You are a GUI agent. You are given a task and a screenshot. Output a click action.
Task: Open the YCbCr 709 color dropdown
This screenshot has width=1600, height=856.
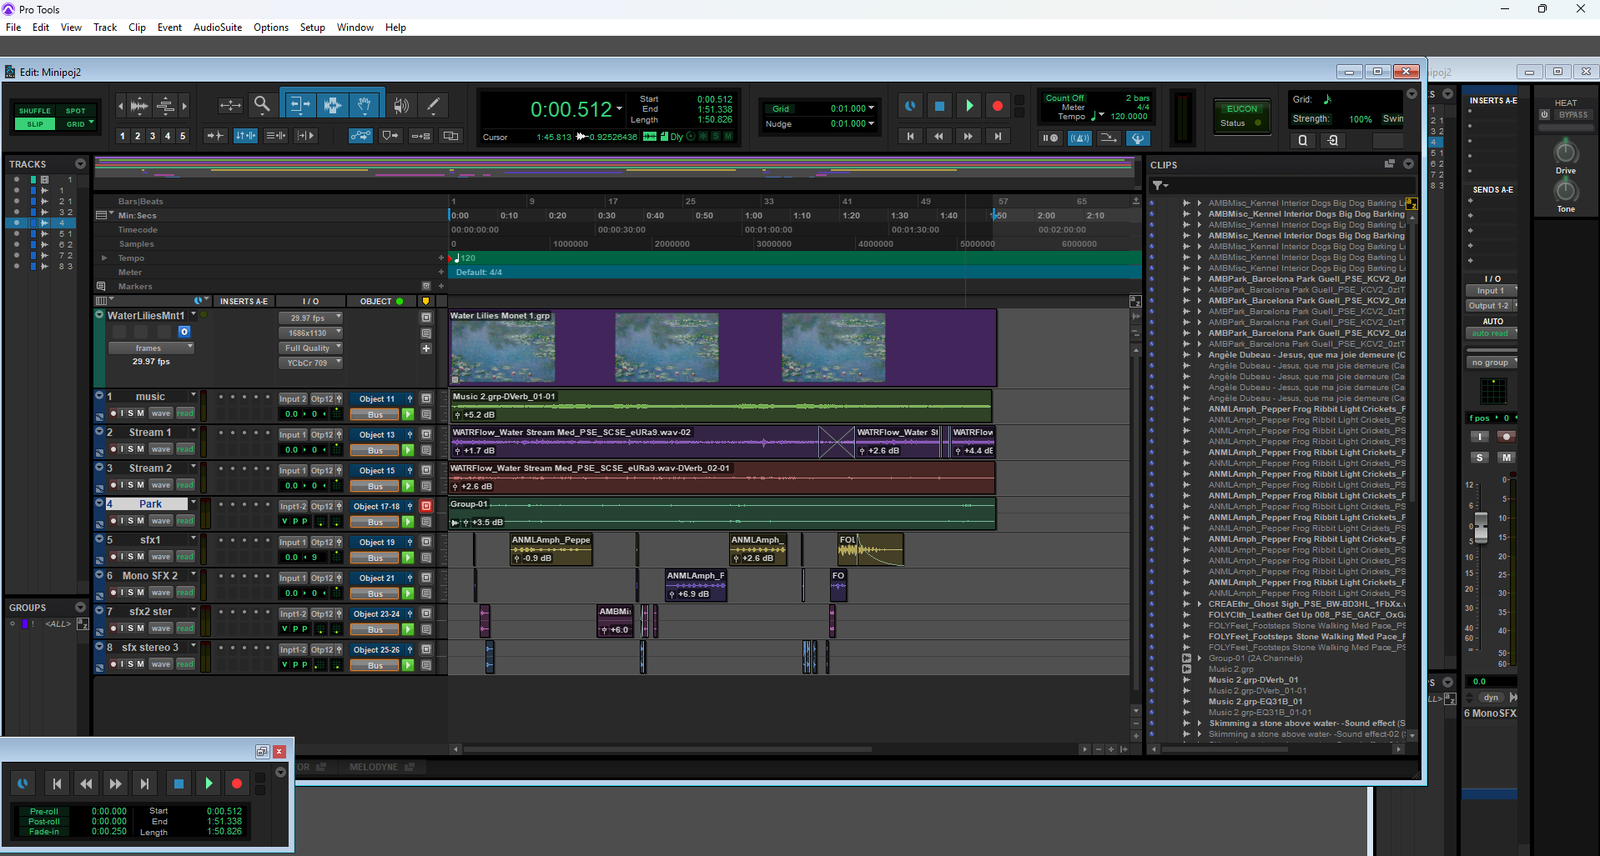[x=310, y=363]
